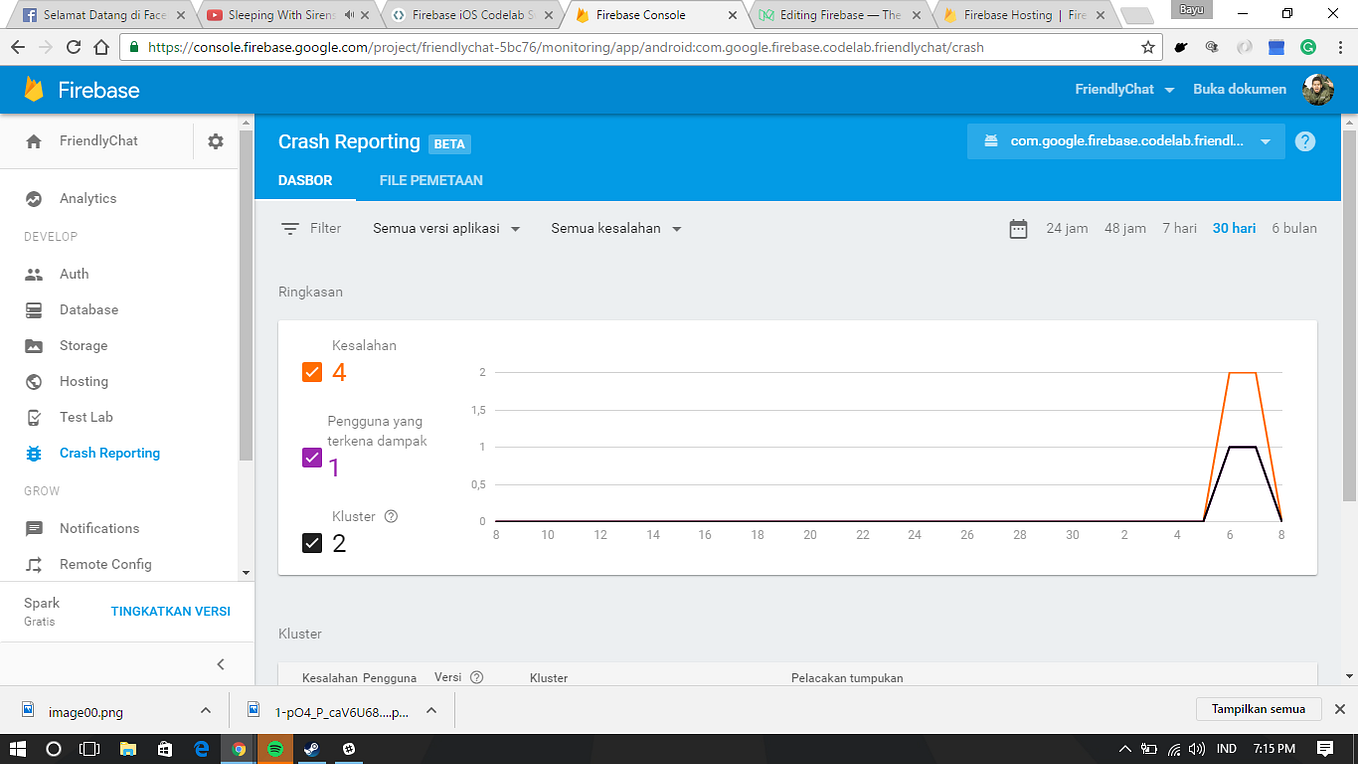Select Auth from the Develop menu
The image size is (1358, 764).
(75, 273)
